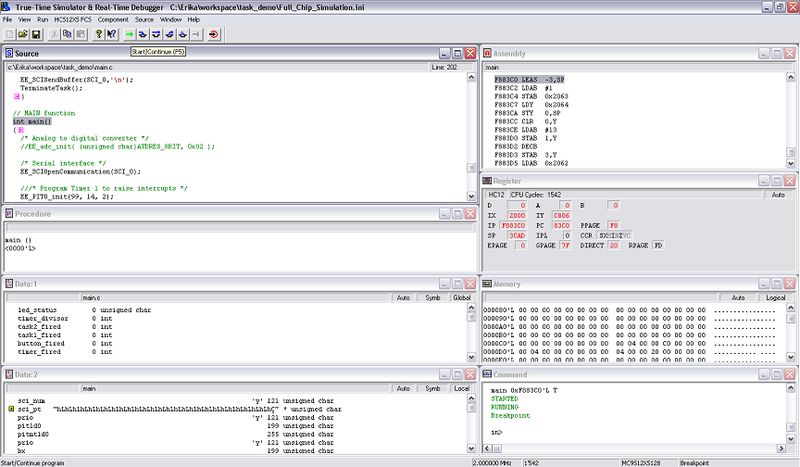Start program with green arrow icon

click(x=130, y=34)
